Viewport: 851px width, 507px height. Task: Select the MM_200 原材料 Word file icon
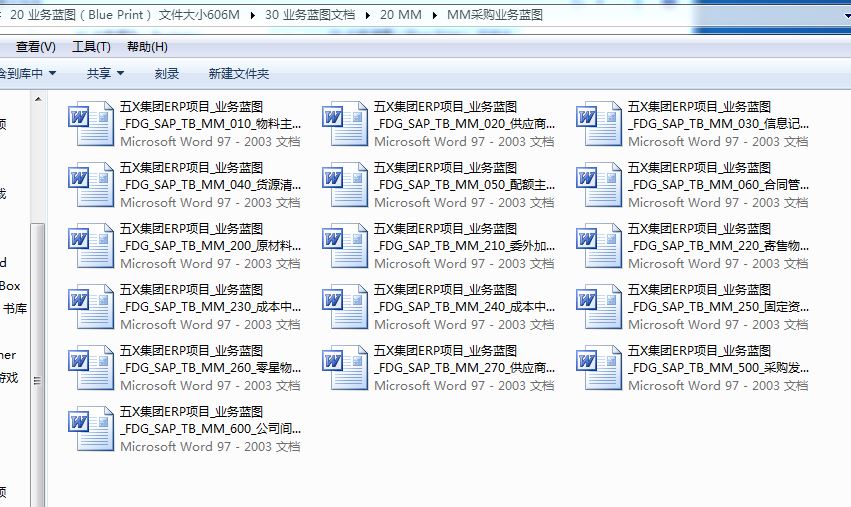click(91, 246)
